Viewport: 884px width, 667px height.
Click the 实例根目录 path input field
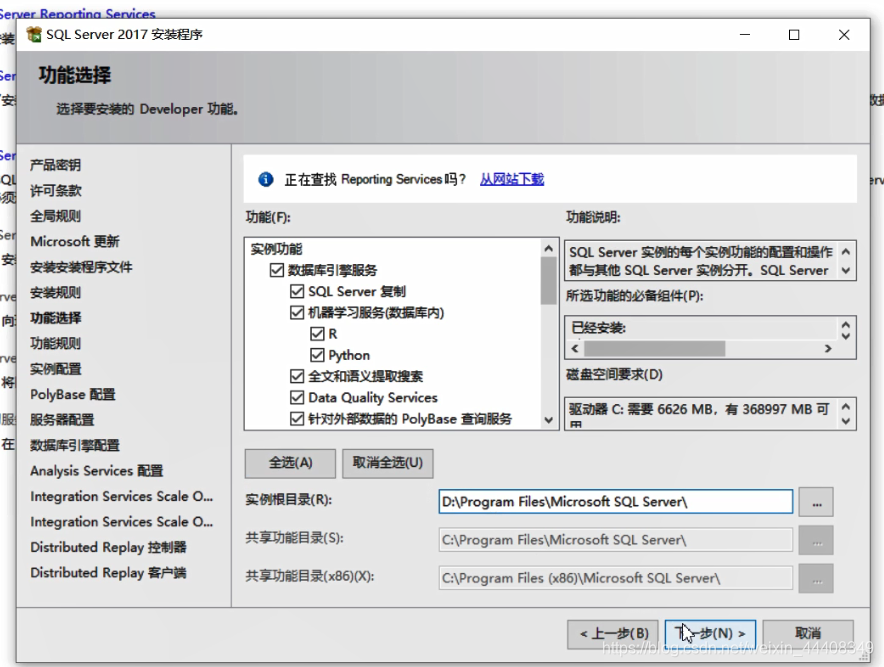click(x=616, y=502)
